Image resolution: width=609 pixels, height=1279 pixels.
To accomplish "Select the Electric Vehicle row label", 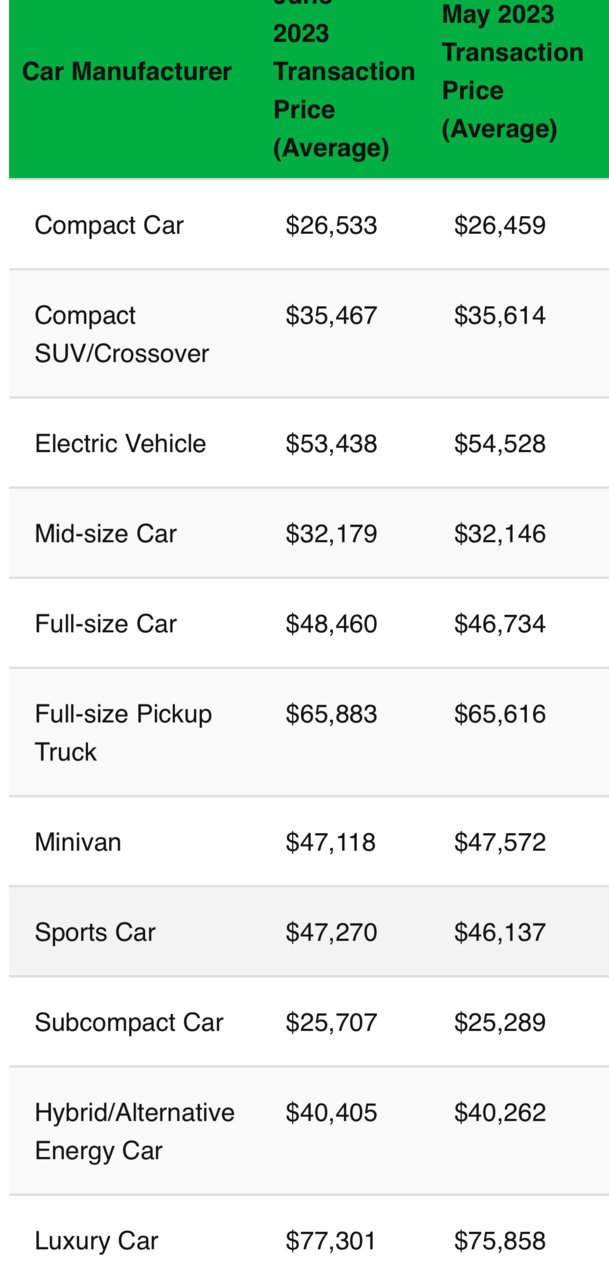I will [x=120, y=444].
